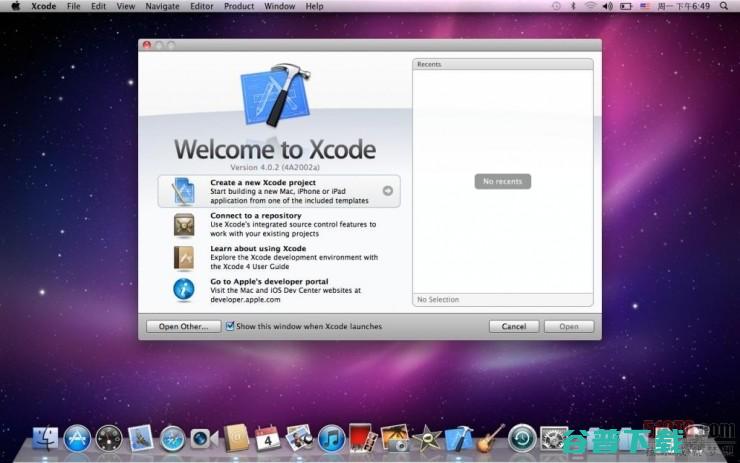
Task: Click the repository vault icon
Action: click(x=184, y=225)
